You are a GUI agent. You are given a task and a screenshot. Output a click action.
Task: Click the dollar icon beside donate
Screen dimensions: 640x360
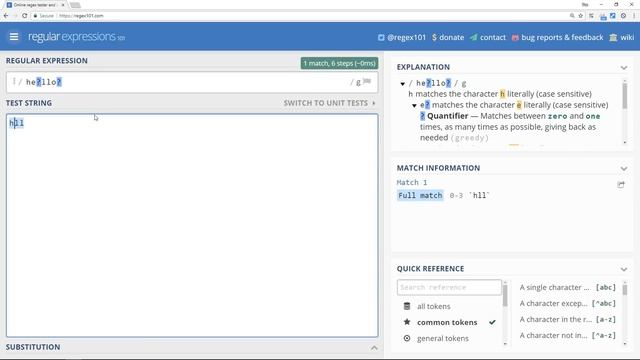[x=434, y=37]
